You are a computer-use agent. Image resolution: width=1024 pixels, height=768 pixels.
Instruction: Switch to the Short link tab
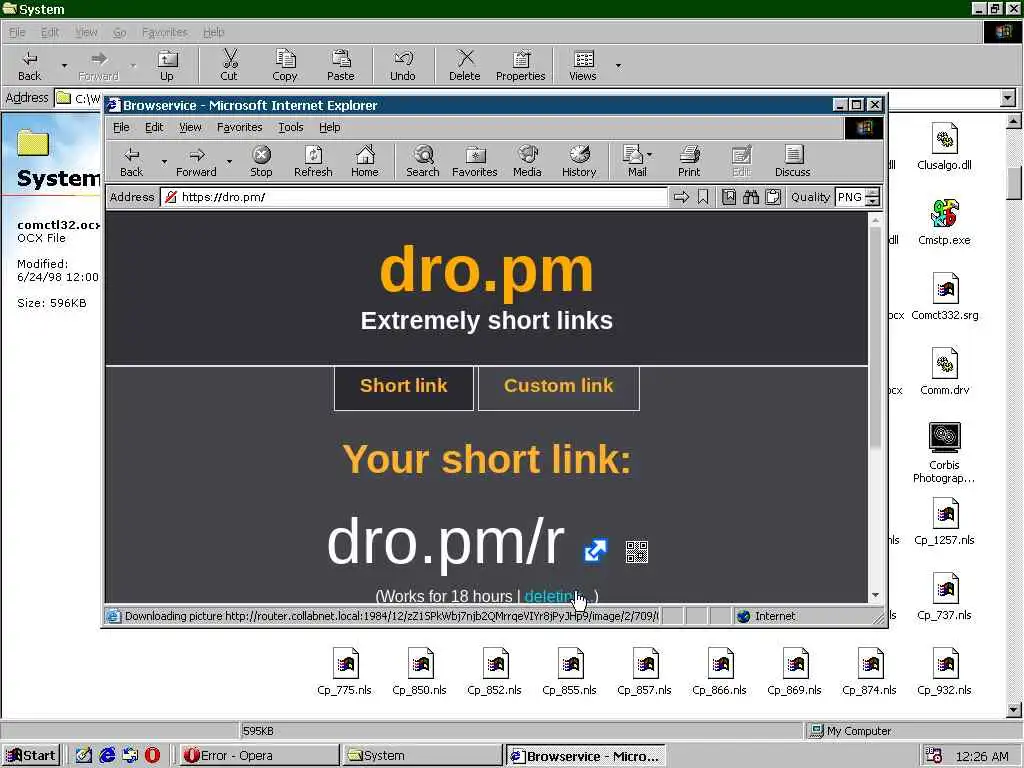coord(404,388)
